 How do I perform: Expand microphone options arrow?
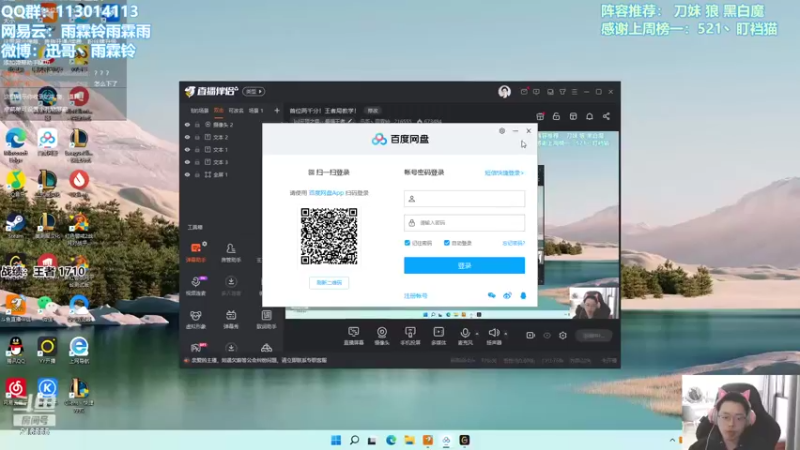click(x=477, y=334)
